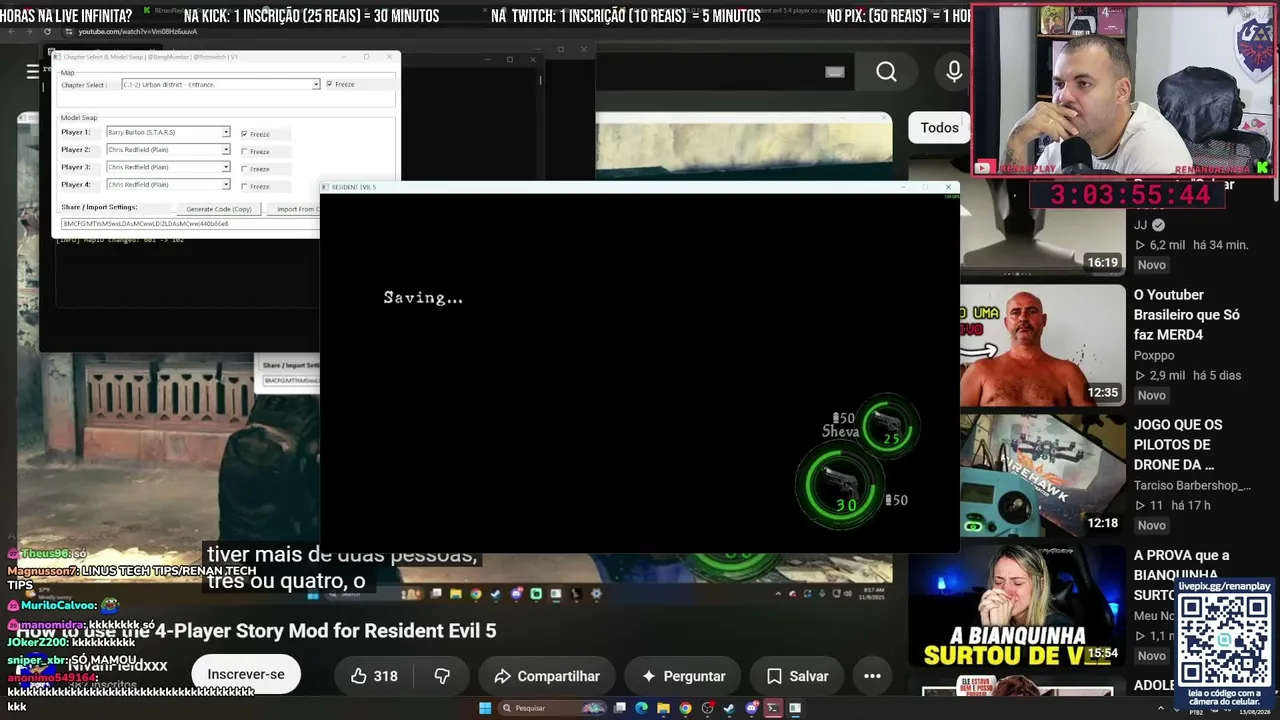Screen dimensions: 1280x720
Task: Open more actions ellipsis under video
Action: (872, 676)
